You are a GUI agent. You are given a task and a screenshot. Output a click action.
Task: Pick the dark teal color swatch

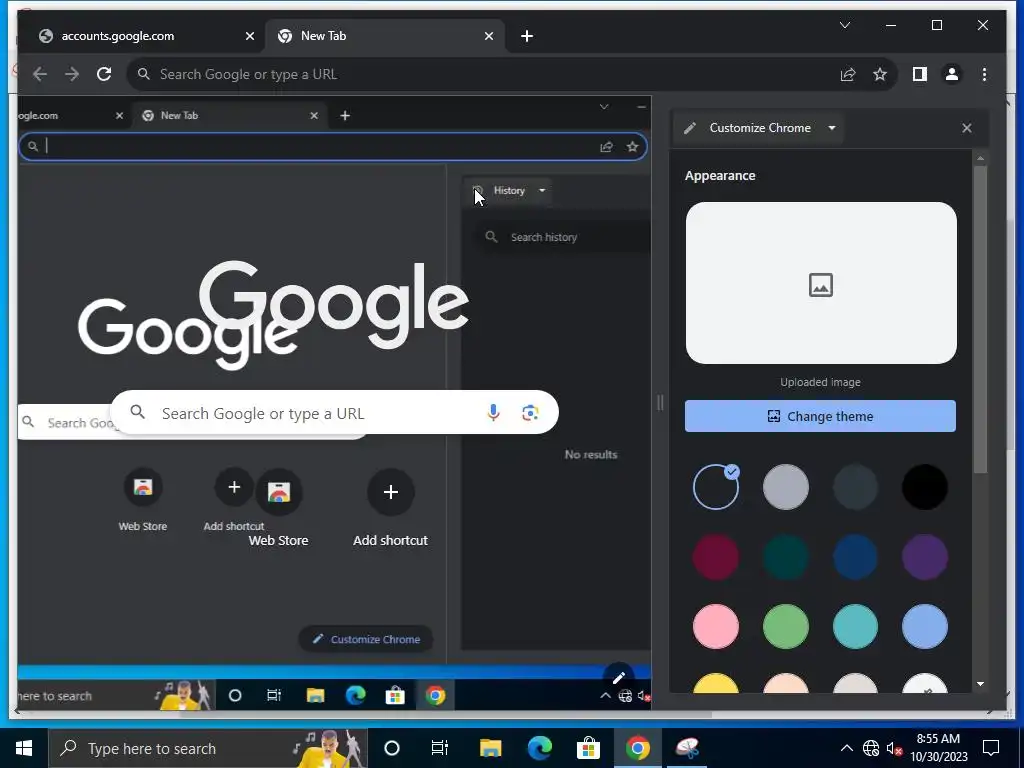click(x=786, y=557)
